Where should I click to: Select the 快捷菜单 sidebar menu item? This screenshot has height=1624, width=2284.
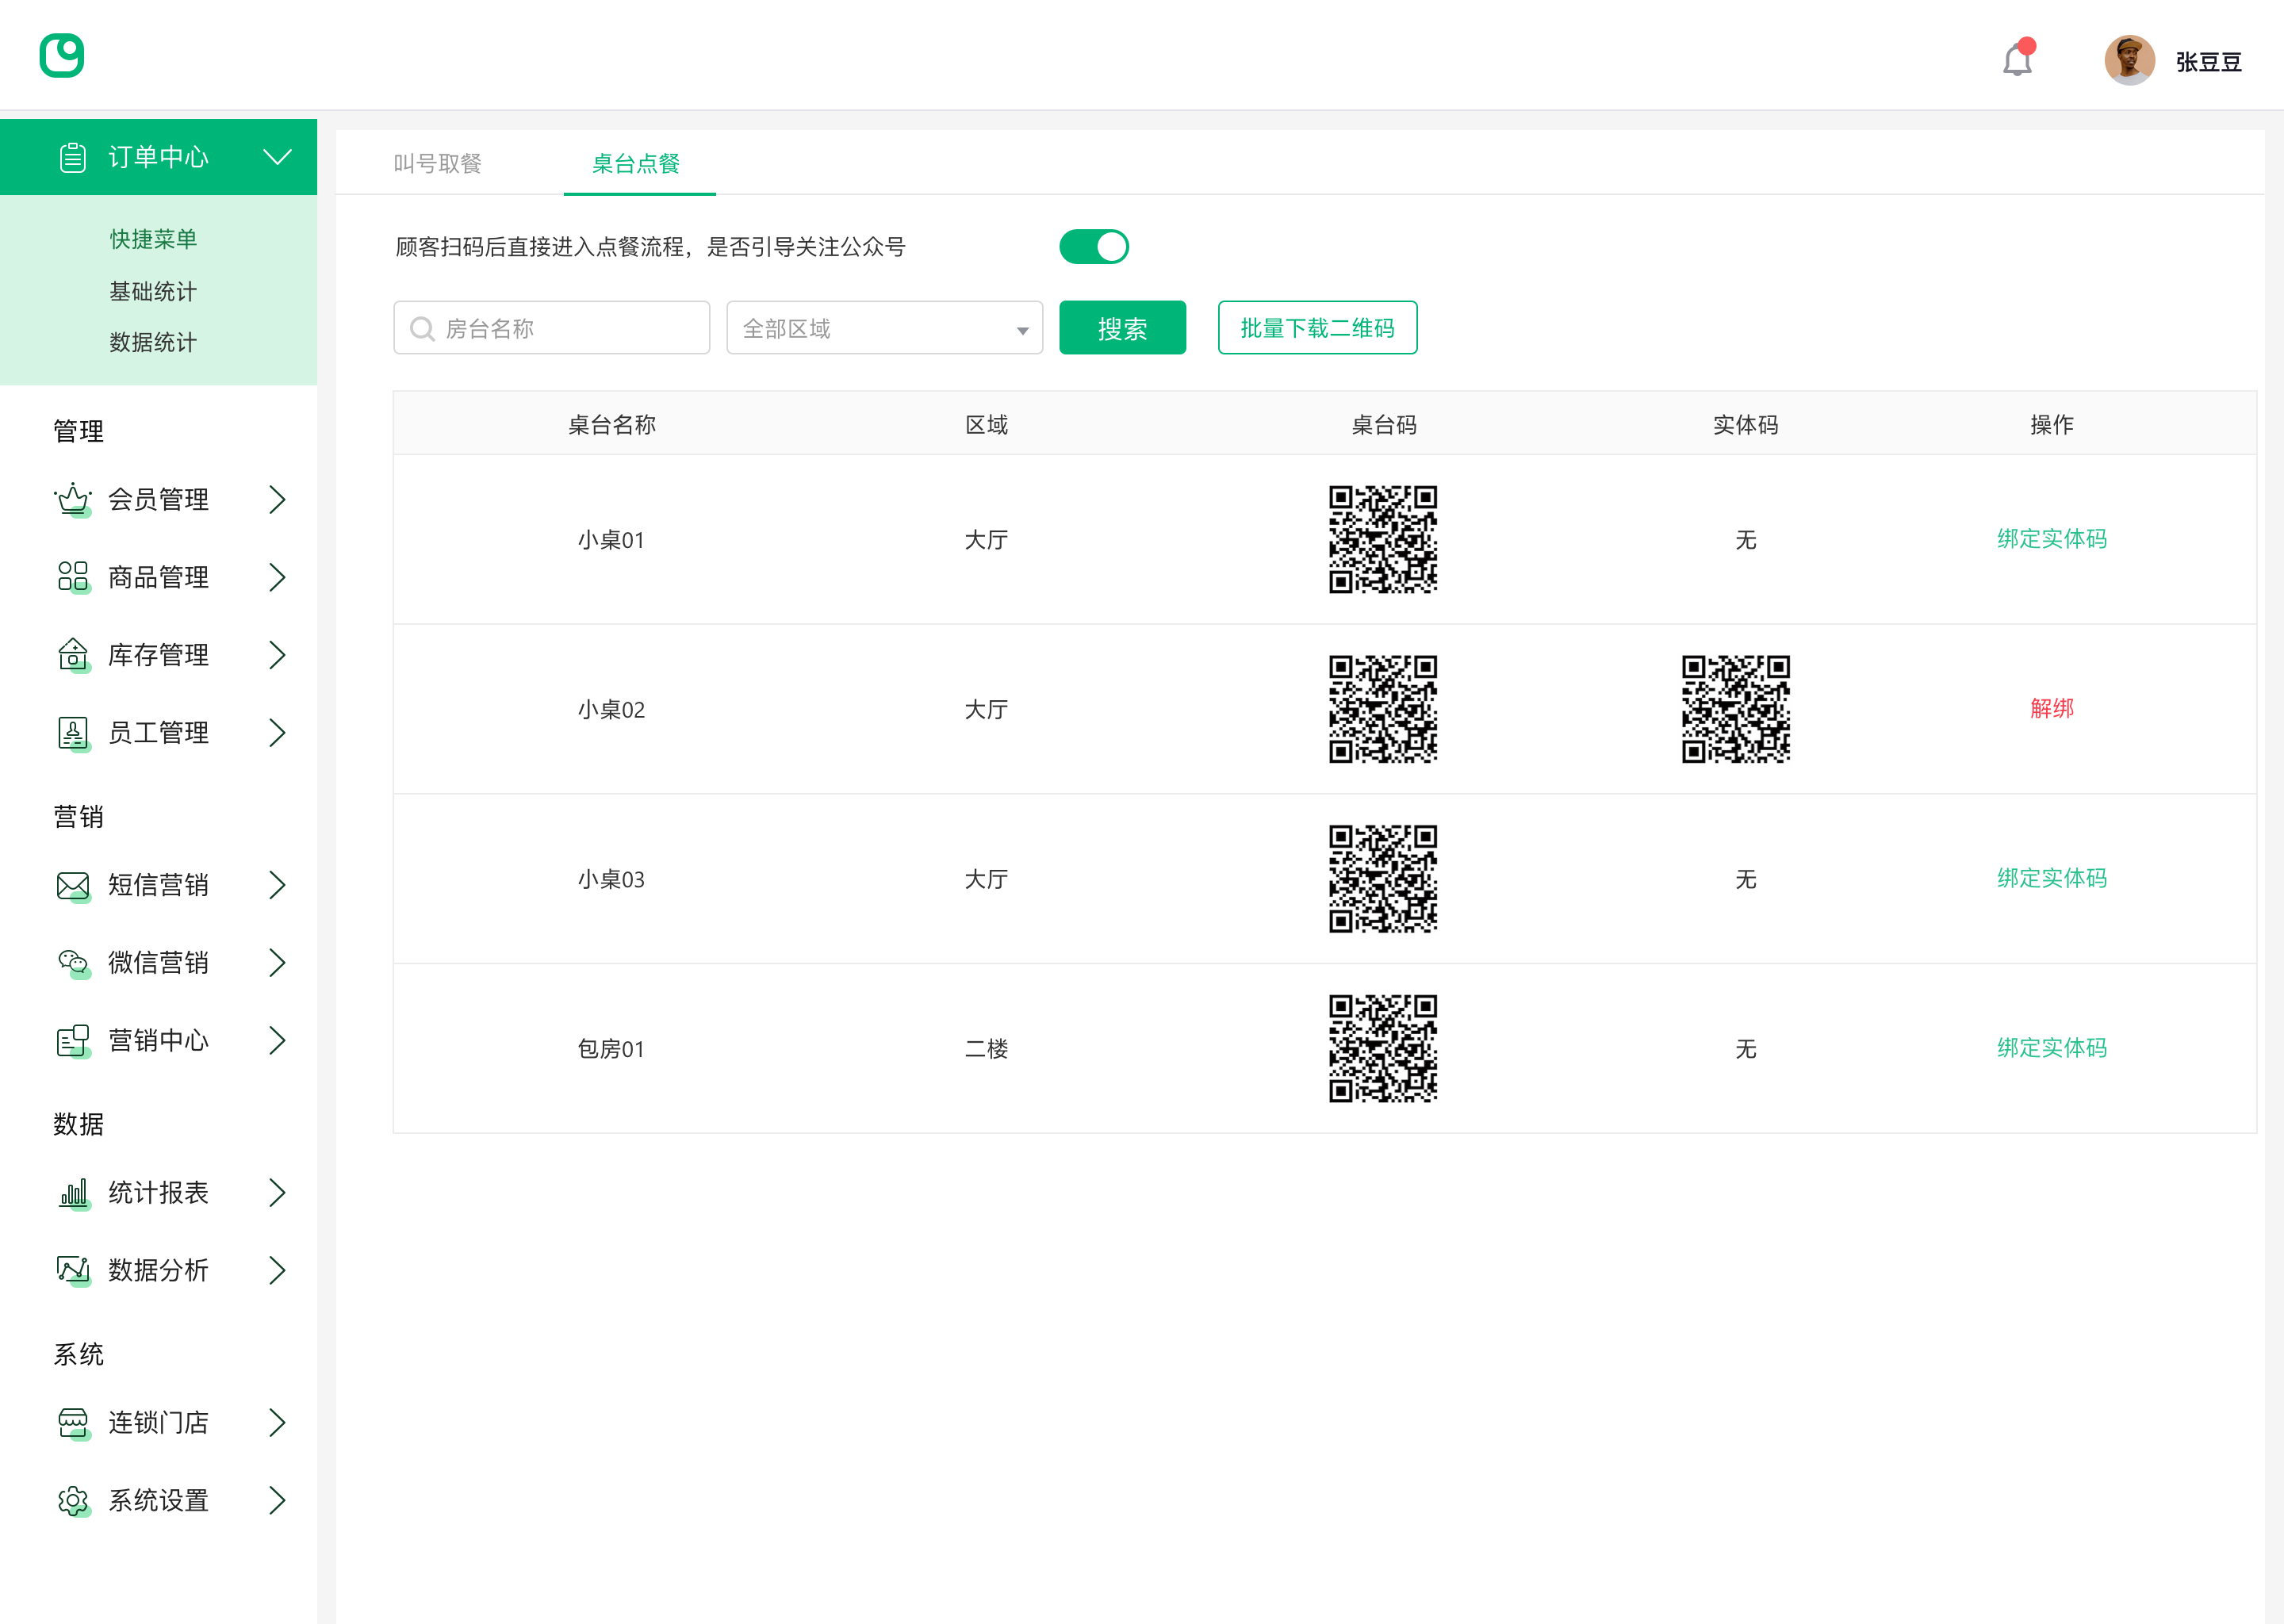click(x=152, y=238)
